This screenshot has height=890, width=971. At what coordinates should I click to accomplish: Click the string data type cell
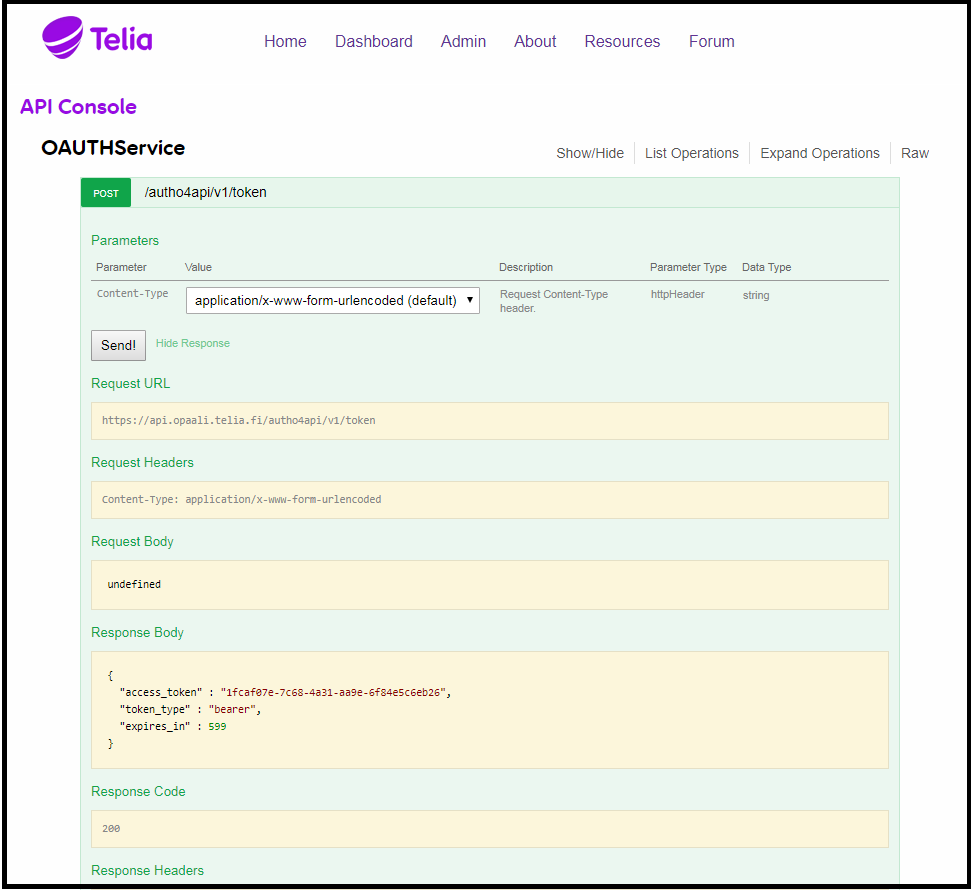point(755,295)
